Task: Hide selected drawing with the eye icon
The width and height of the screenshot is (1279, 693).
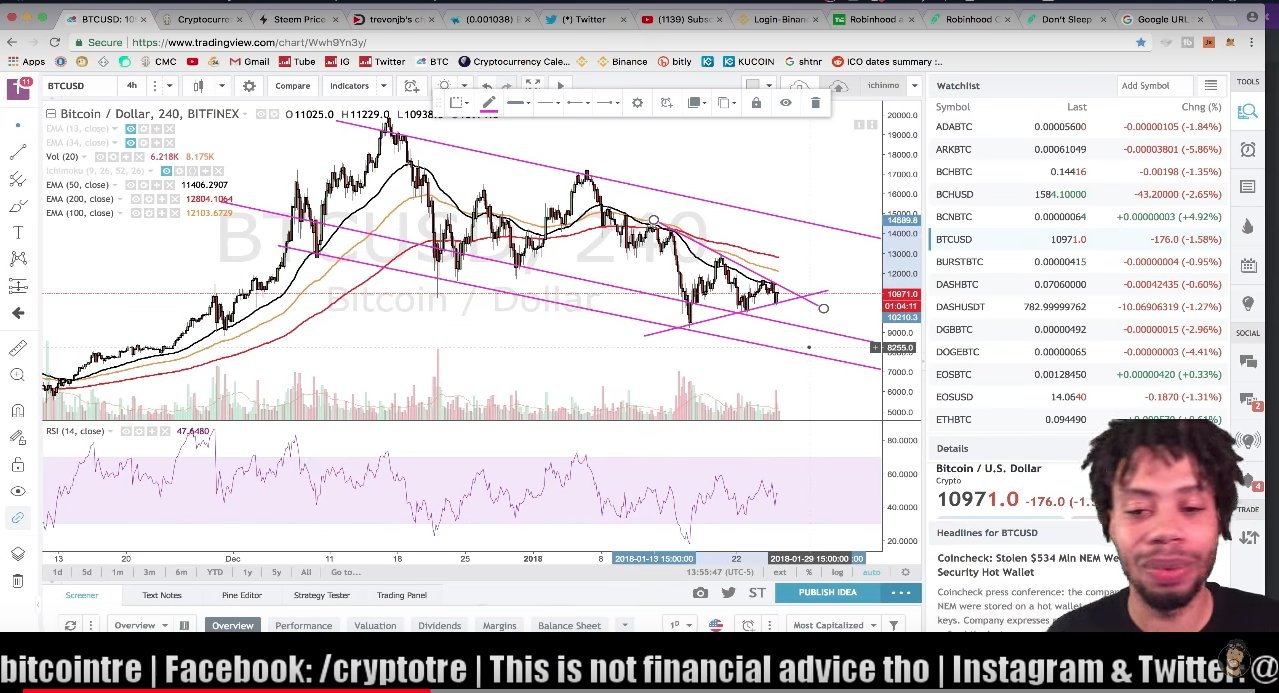Action: 786,103
